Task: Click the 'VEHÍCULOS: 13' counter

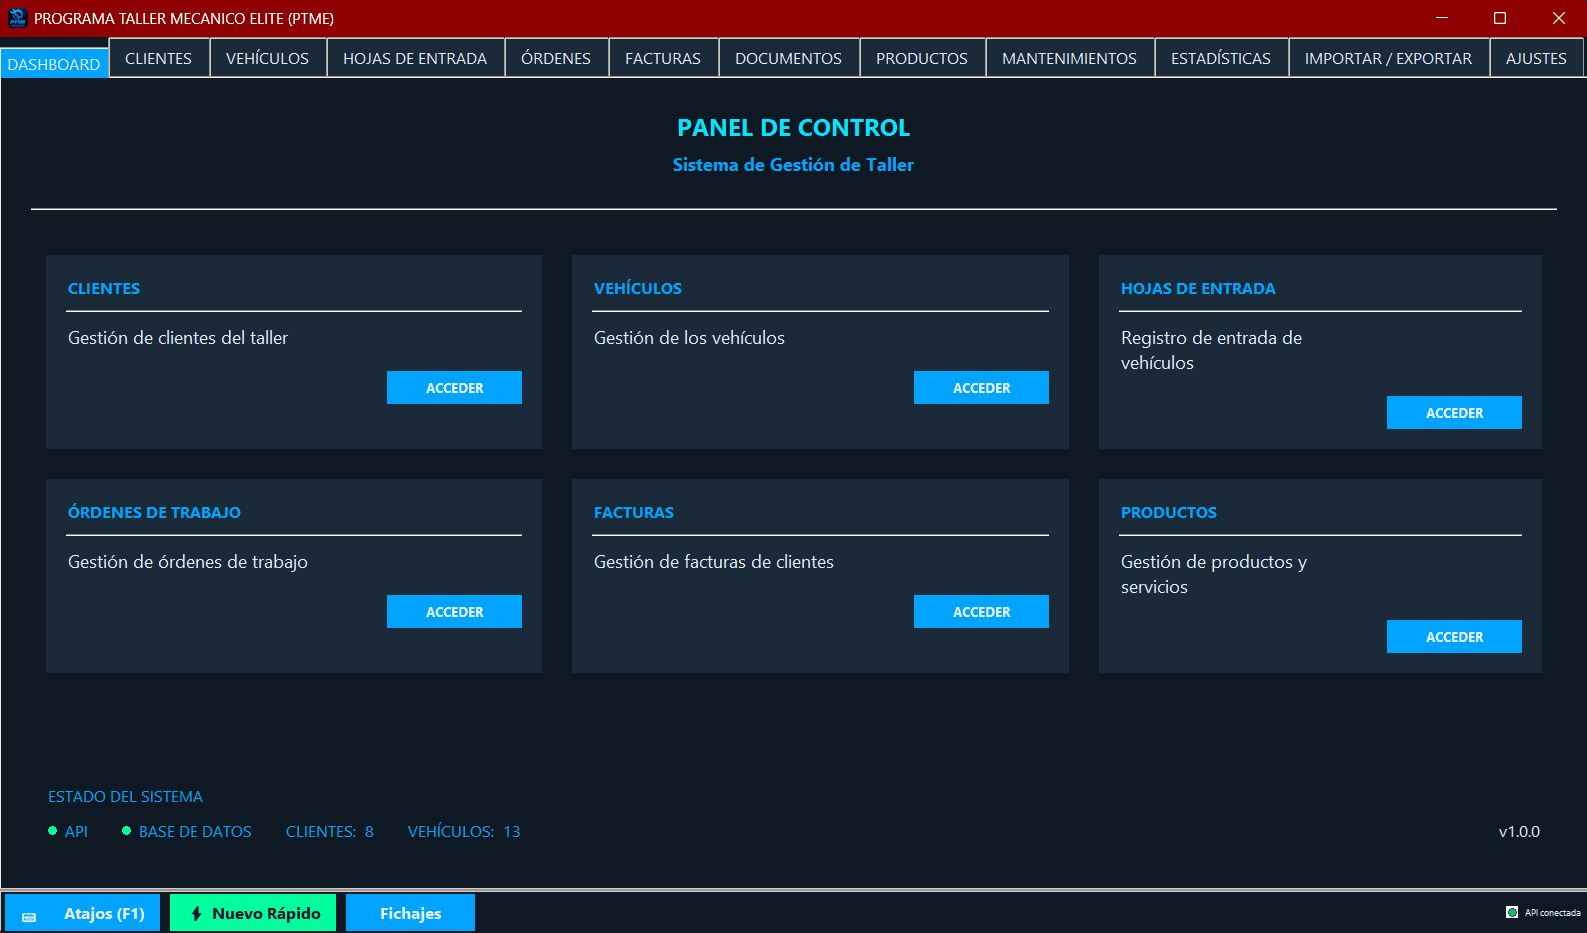Action: click(x=464, y=831)
